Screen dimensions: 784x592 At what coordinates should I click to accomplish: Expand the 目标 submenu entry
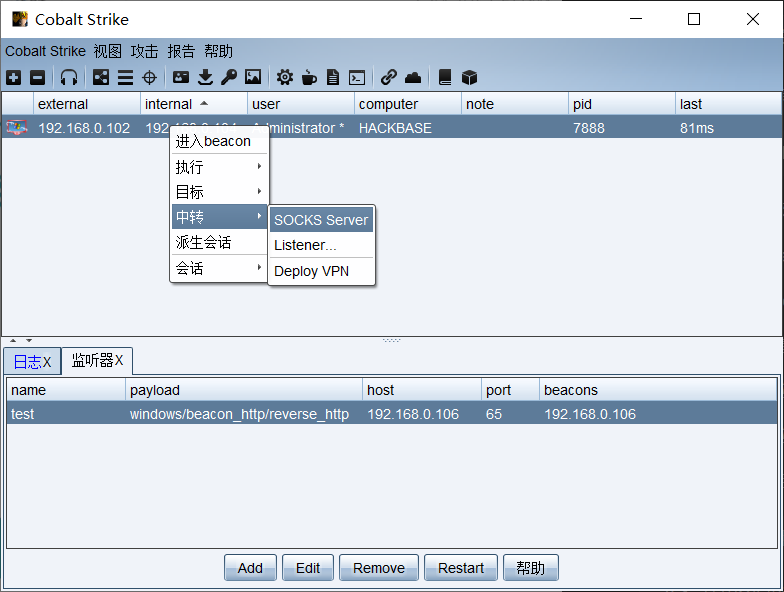[x=219, y=192]
